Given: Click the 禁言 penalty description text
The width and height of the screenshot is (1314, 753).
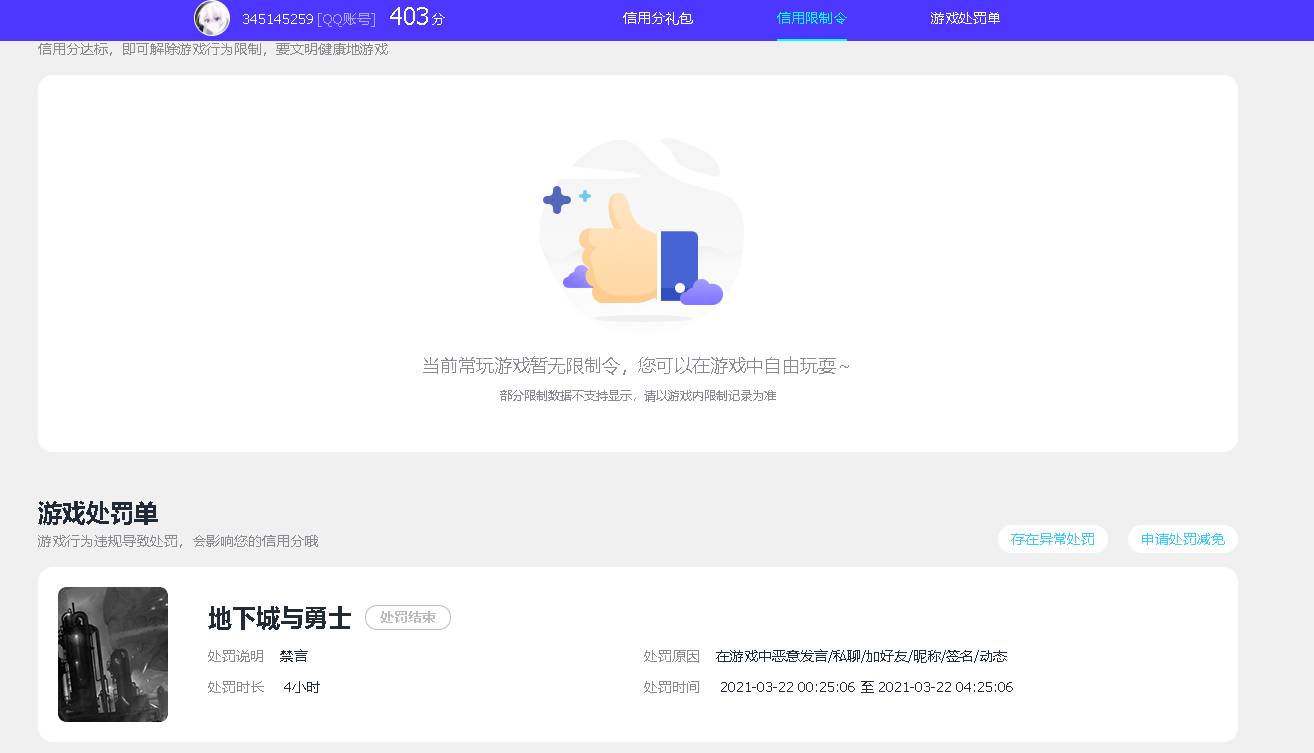Looking at the screenshot, I should pyautogui.click(x=293, y=656).
